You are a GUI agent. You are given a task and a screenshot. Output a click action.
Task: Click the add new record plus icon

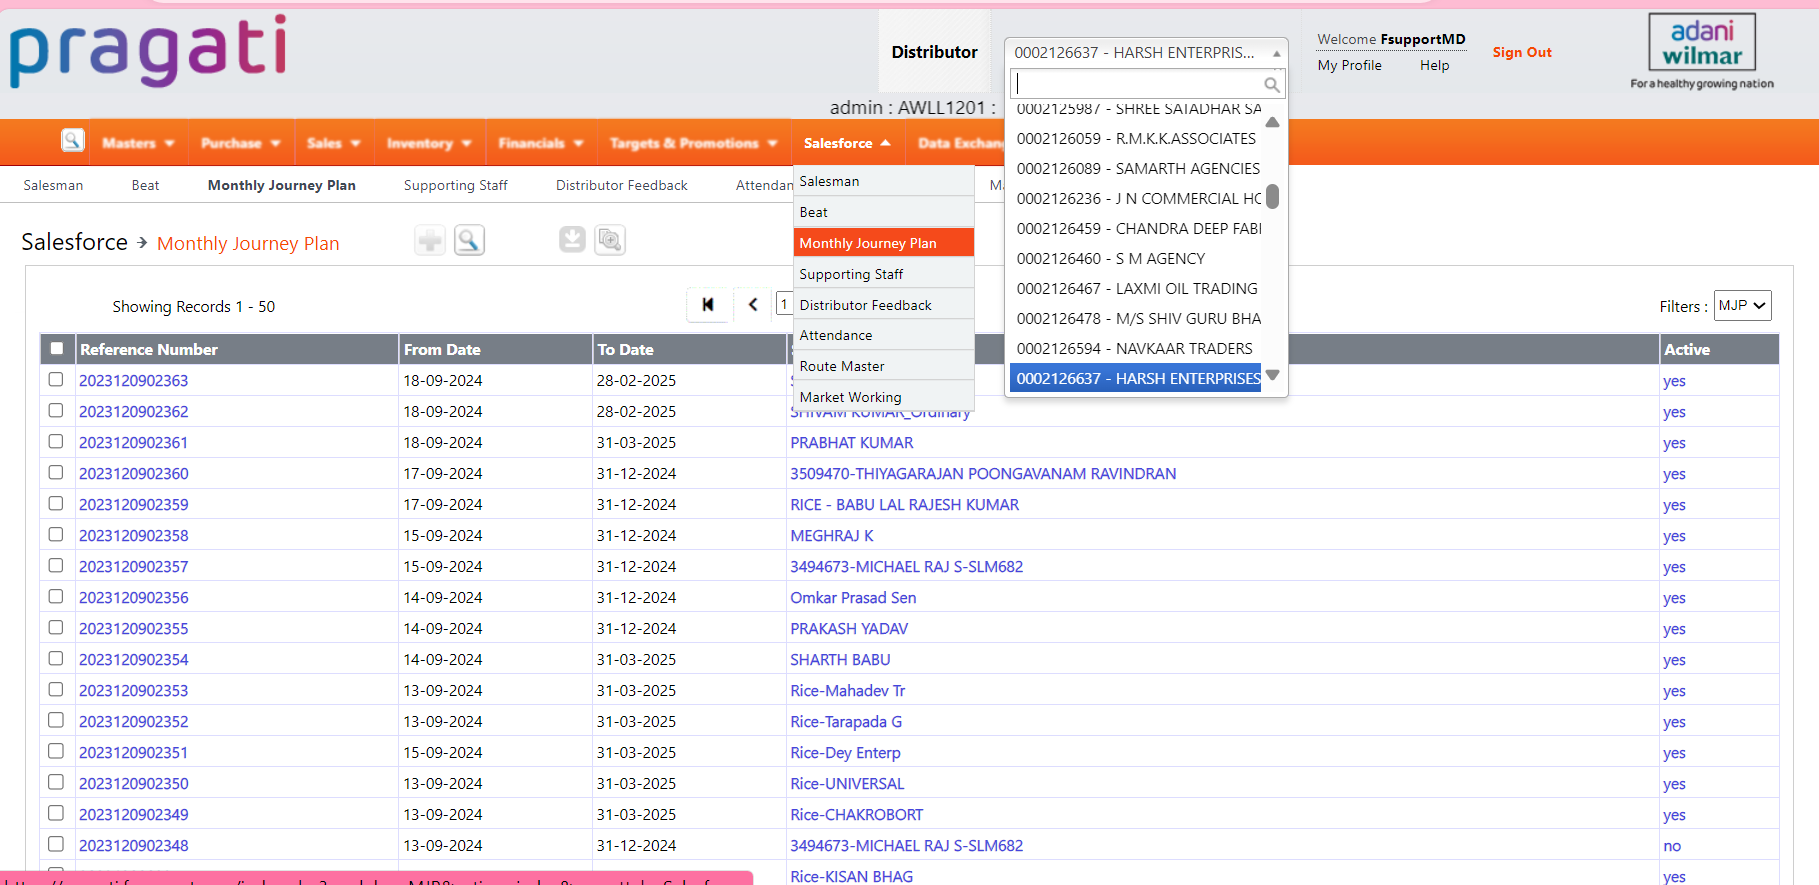[x=430, y=240]
